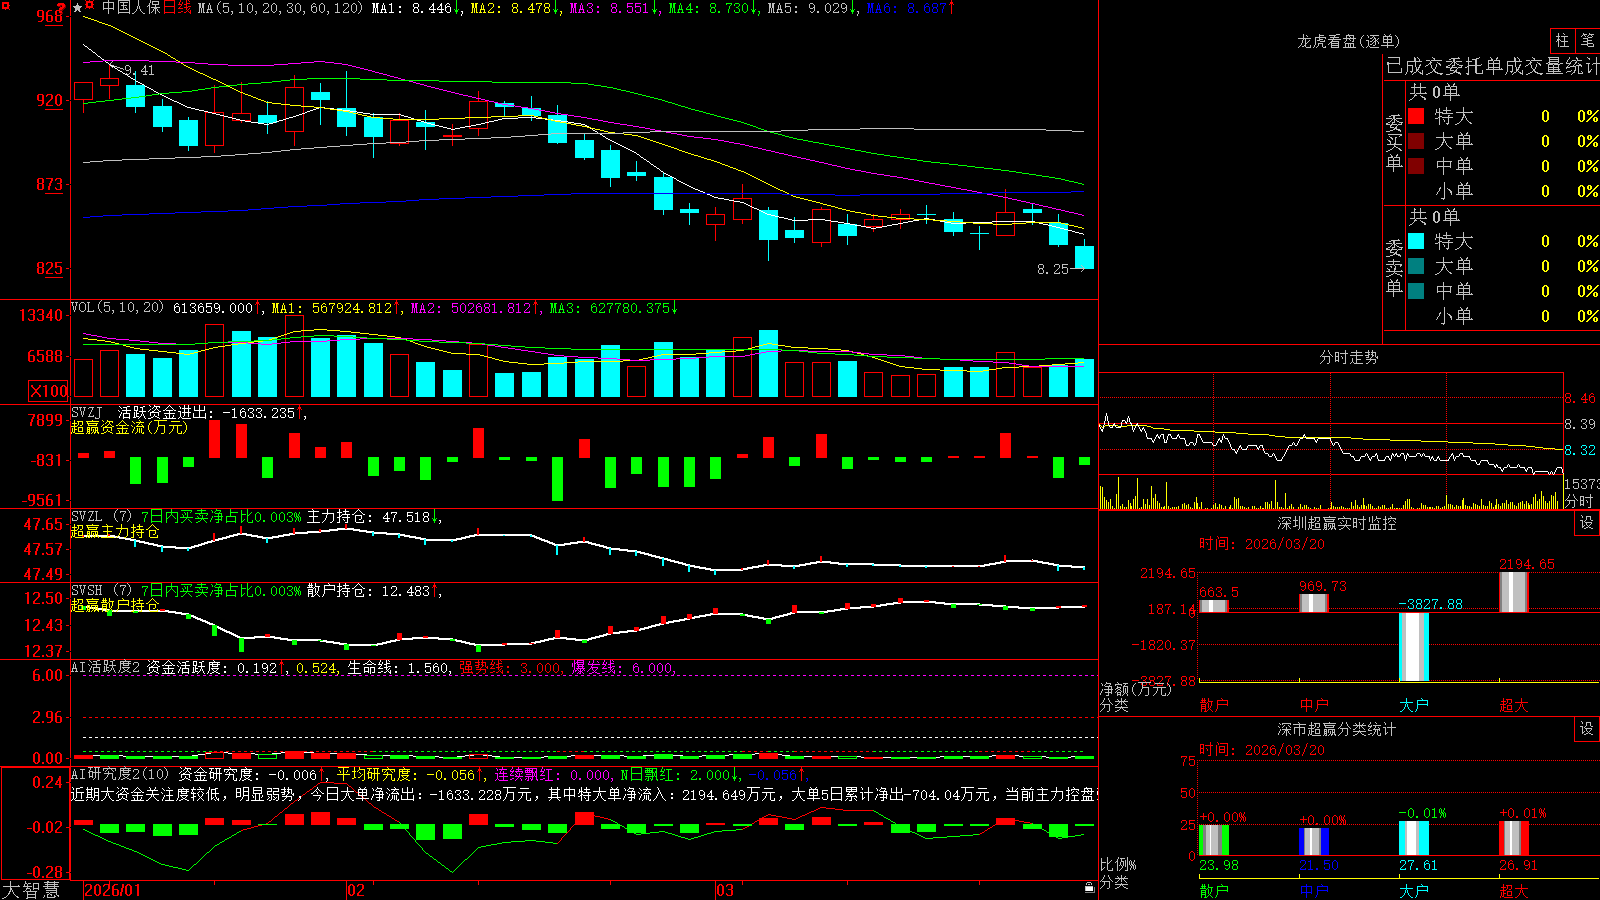Click the 散户 23.98 percentage bar
1600x900 pixels.
1214,840
